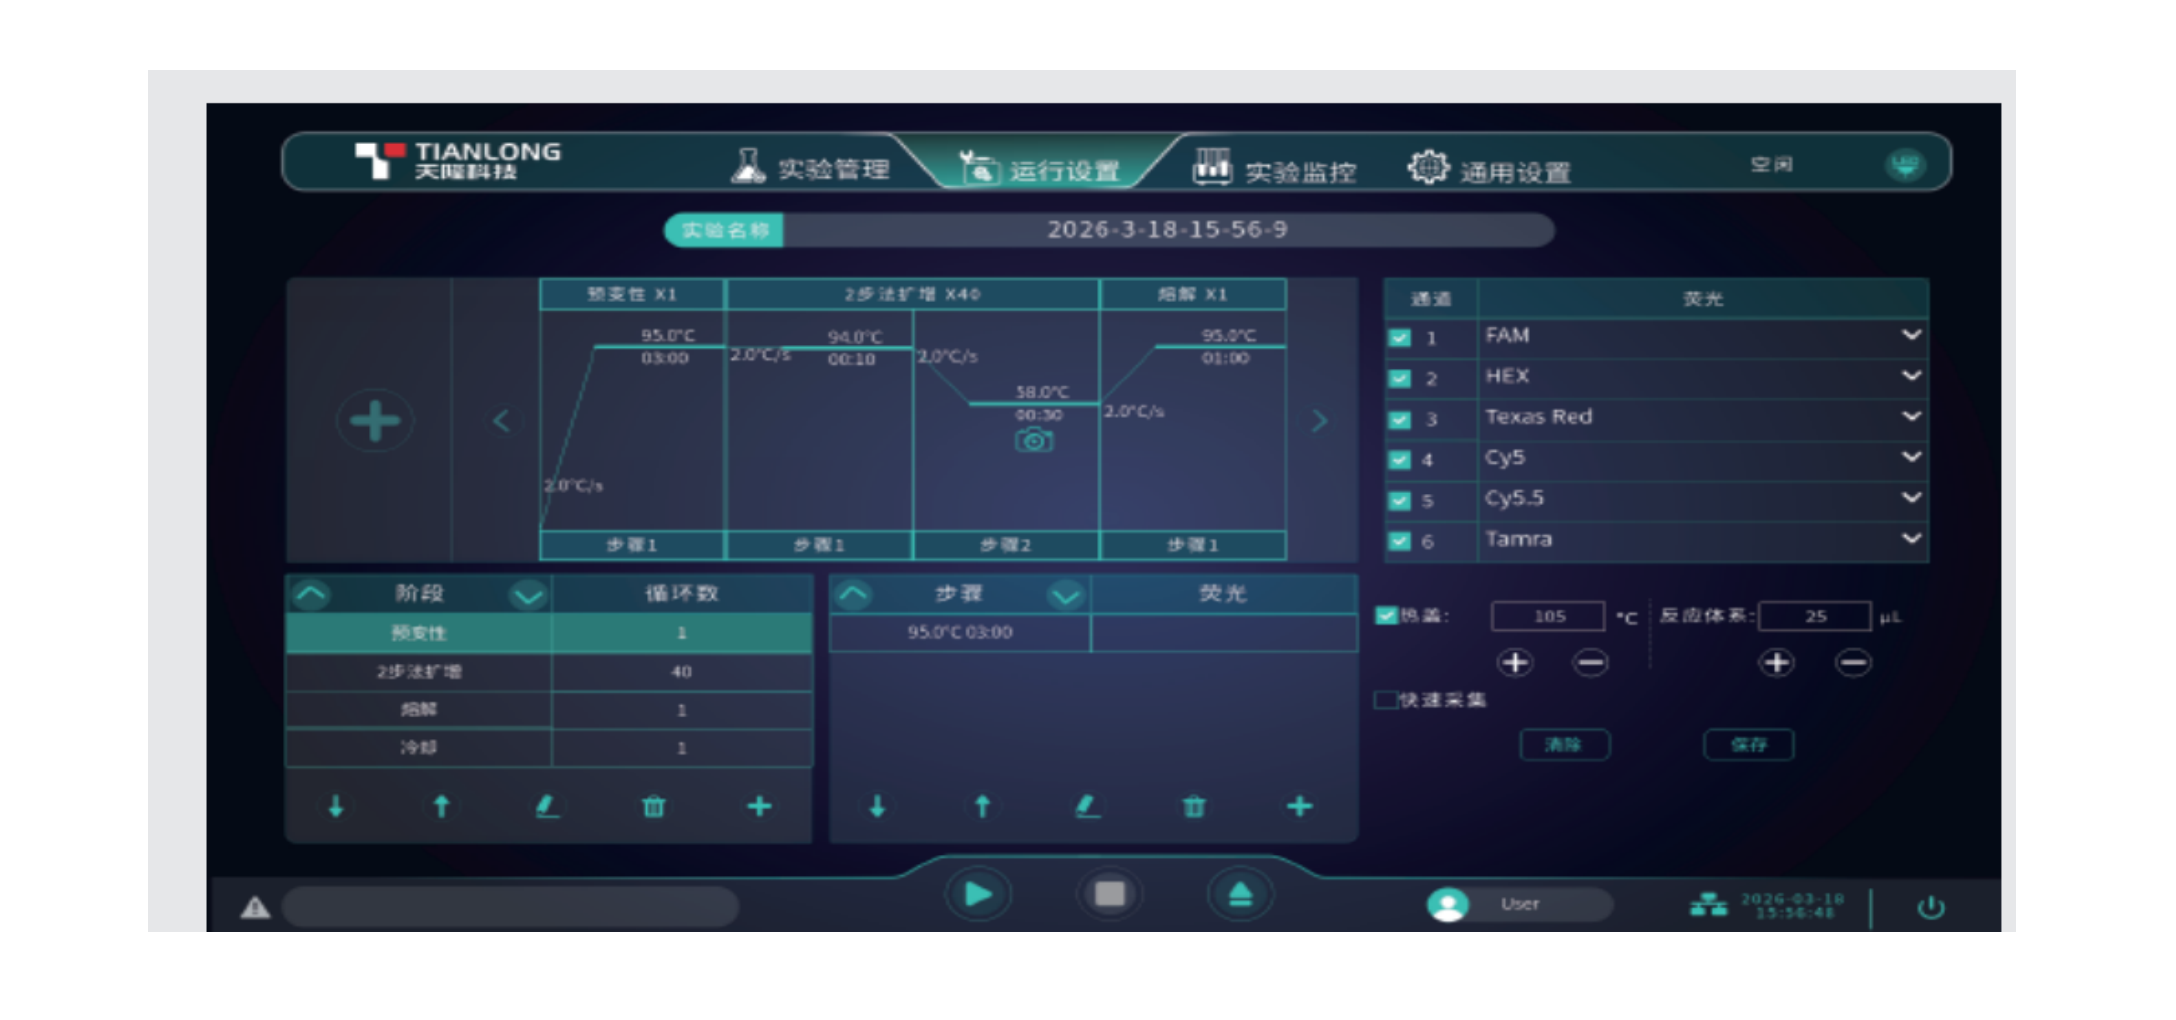
Task: Open the 实验管理 tab
Action: pos(833,168)
